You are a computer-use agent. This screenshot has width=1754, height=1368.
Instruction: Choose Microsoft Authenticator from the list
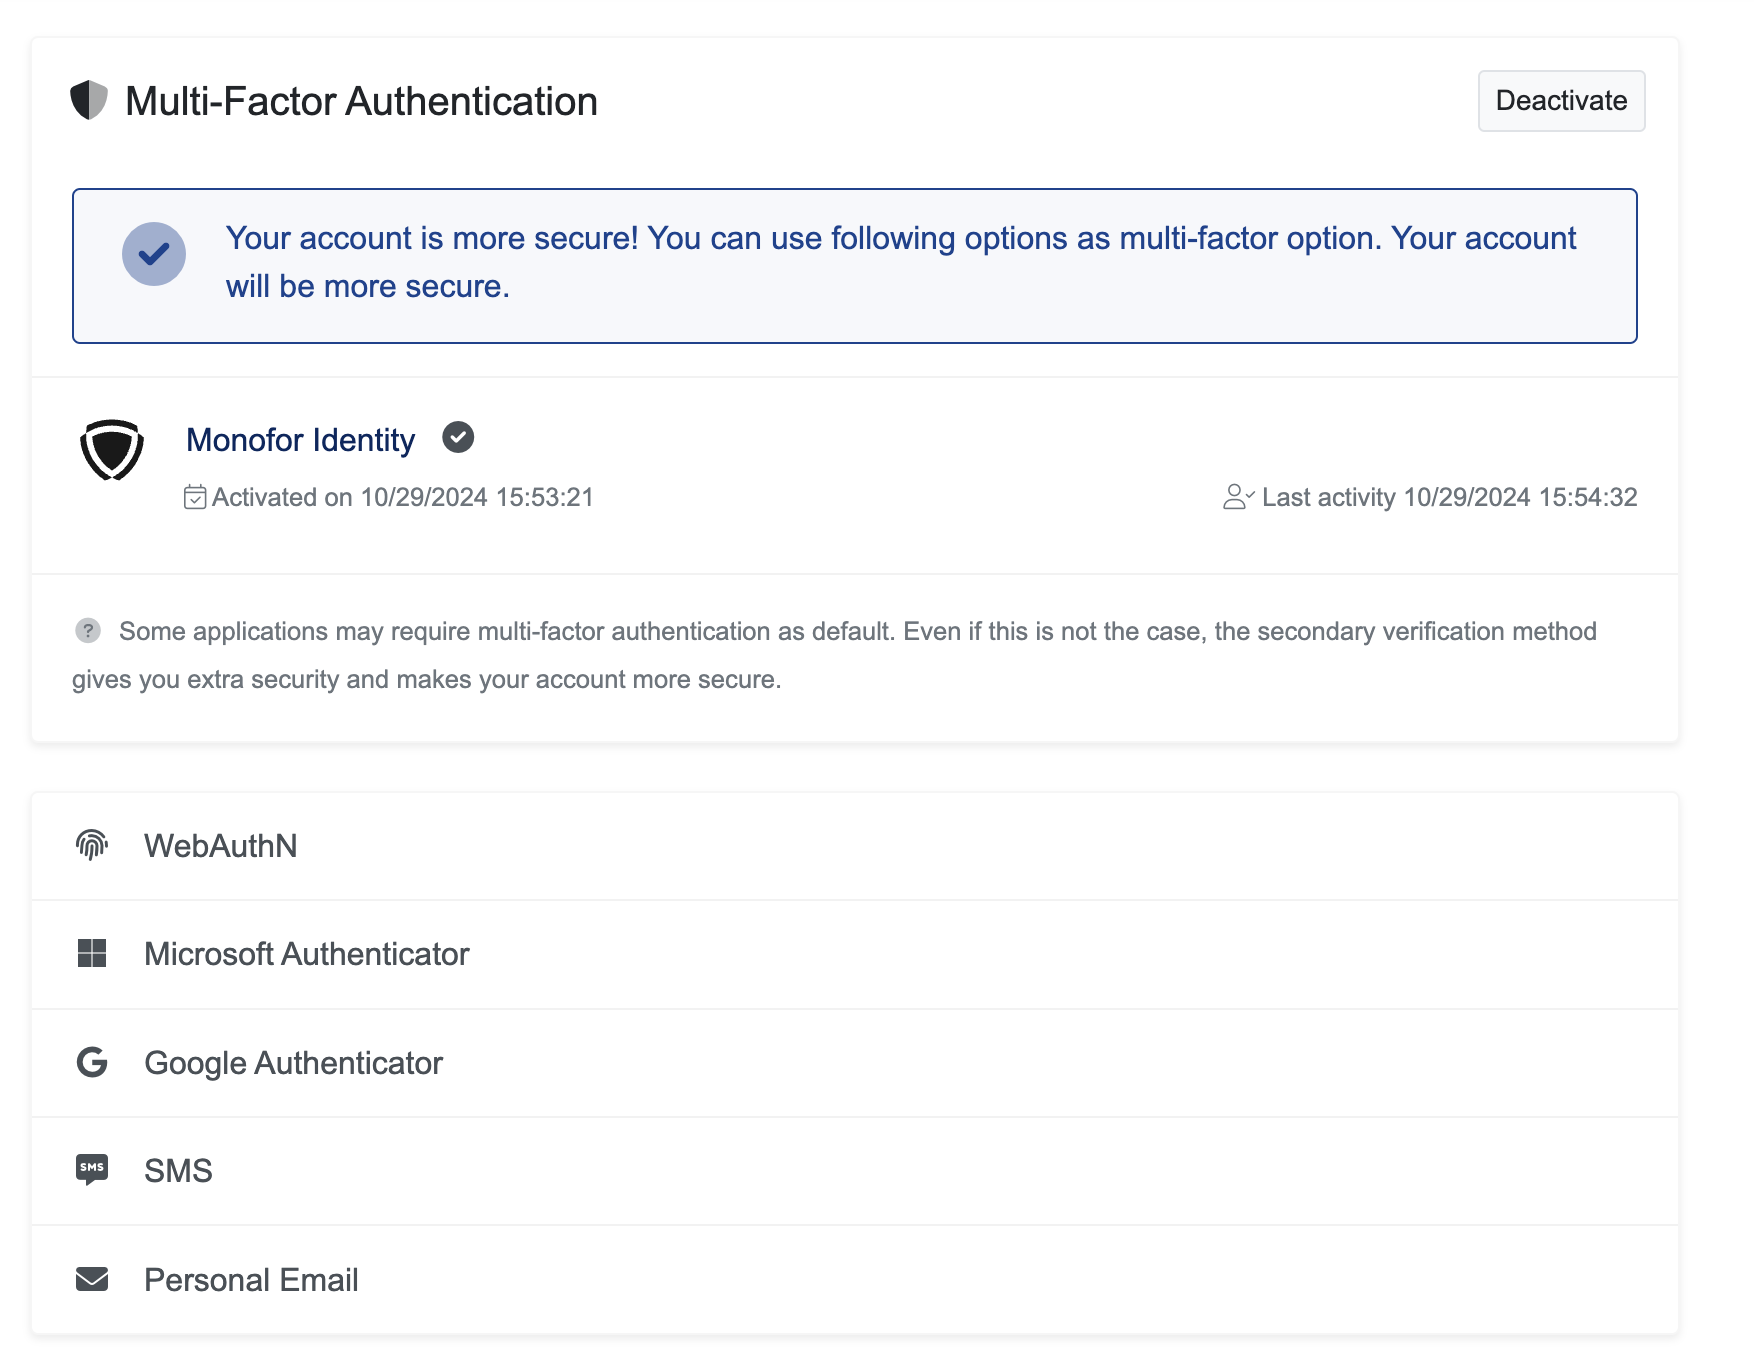pos(306,954)
